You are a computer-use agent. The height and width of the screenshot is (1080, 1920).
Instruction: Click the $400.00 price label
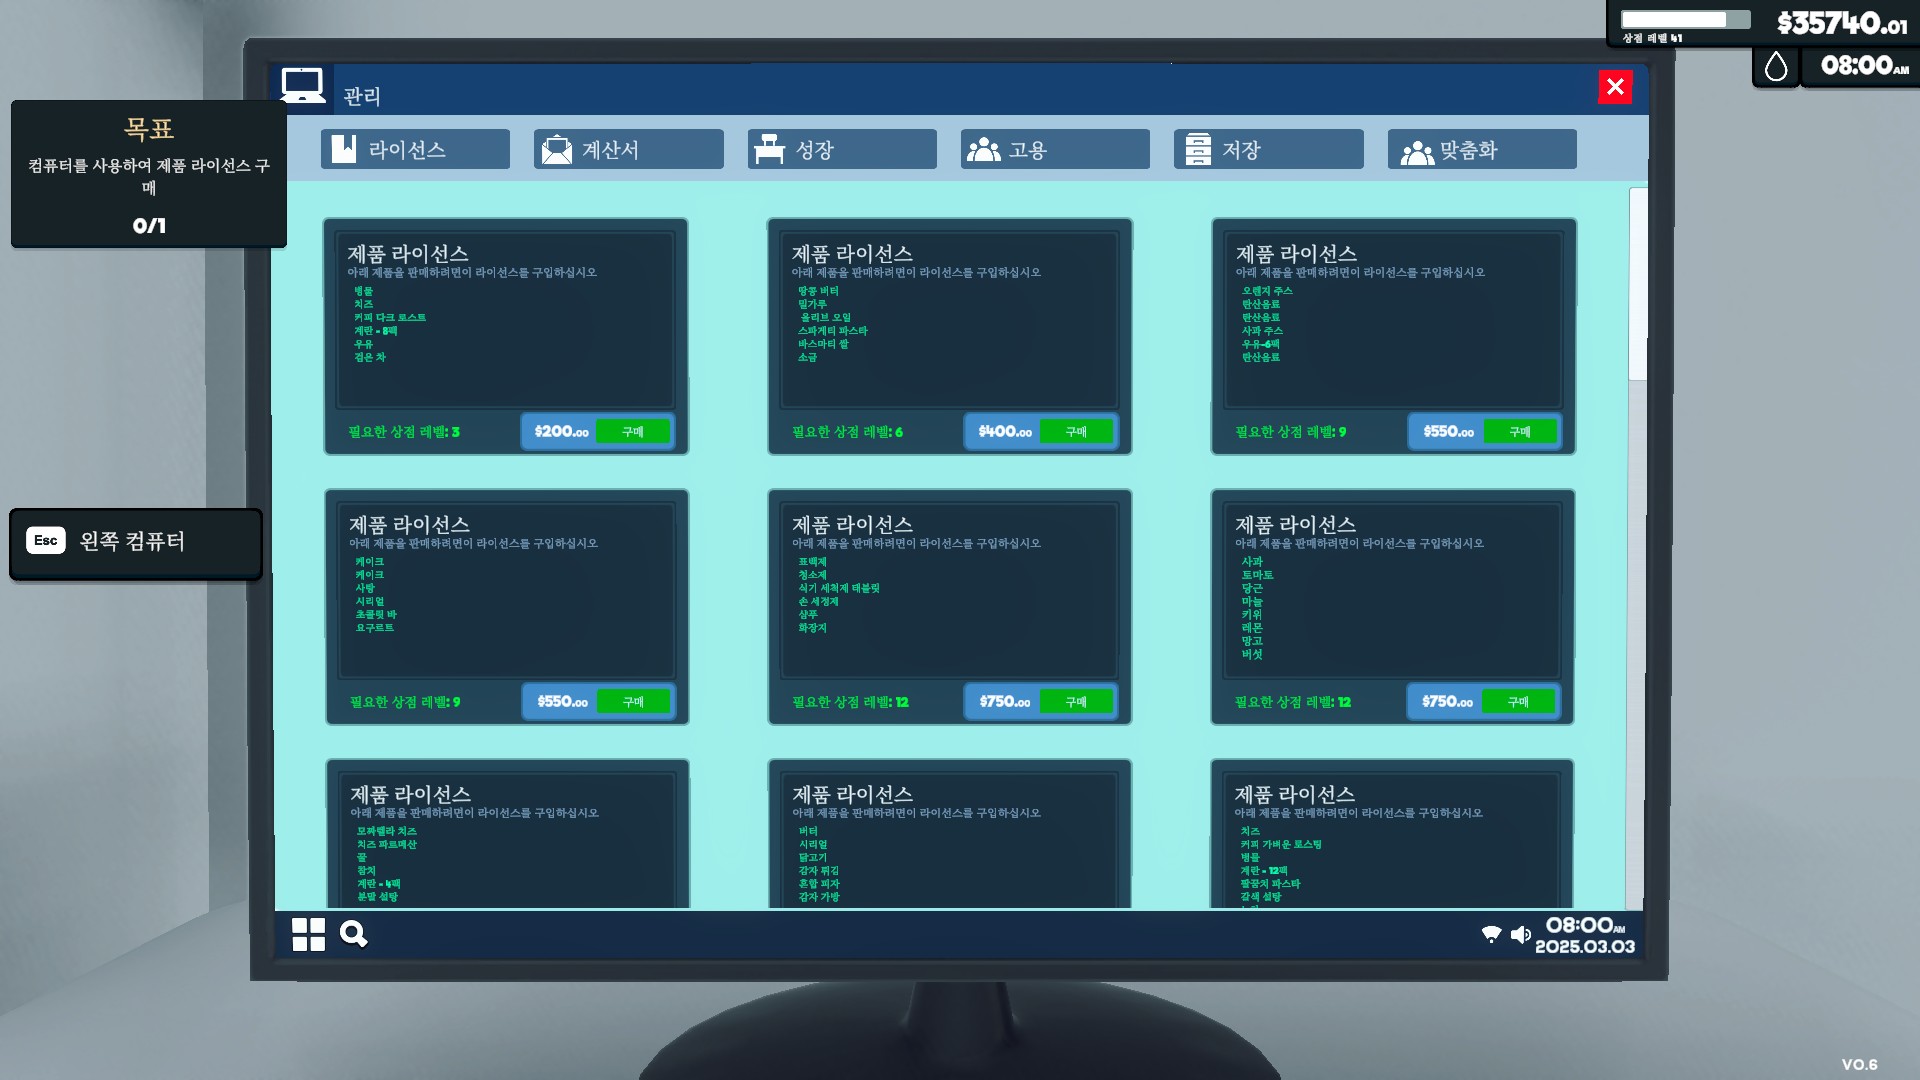click(1005, 432)
